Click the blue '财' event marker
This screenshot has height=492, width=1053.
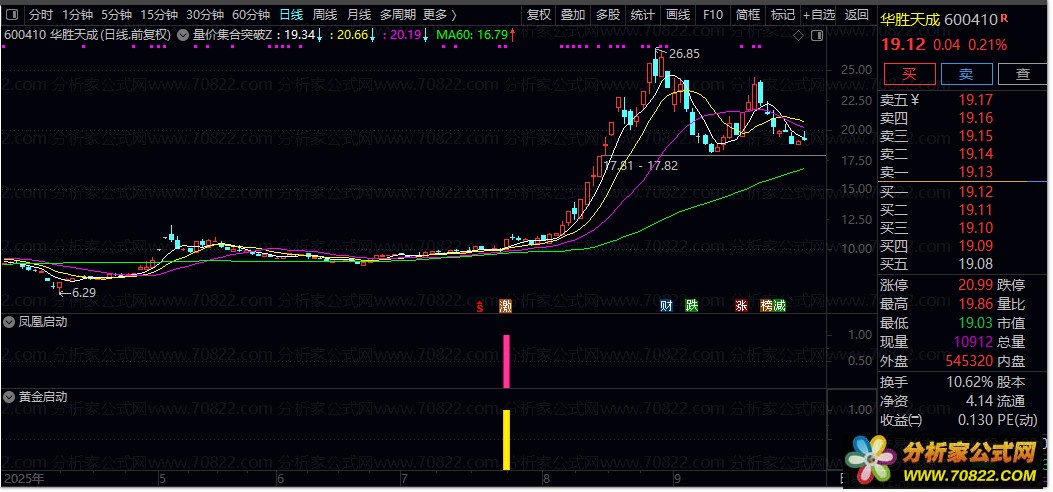666,306
